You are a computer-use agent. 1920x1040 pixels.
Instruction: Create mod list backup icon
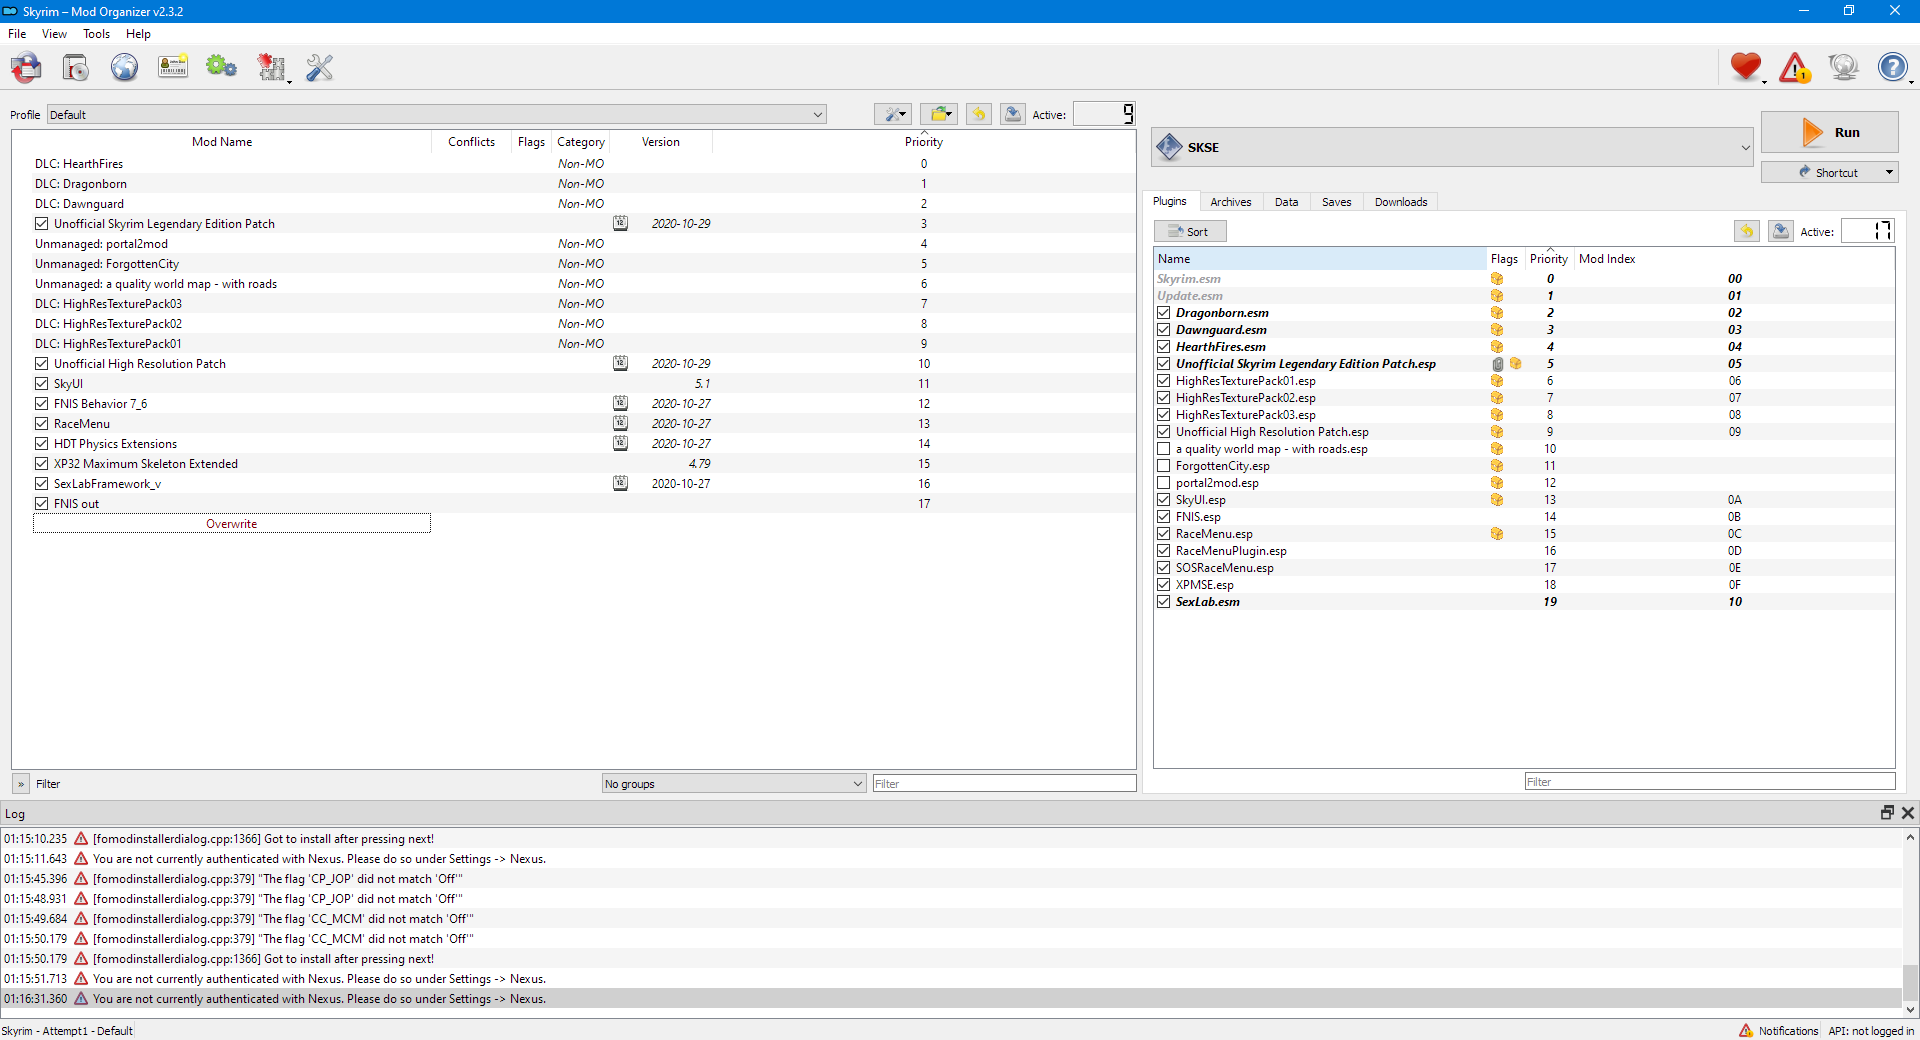[x=1013, y=114]
